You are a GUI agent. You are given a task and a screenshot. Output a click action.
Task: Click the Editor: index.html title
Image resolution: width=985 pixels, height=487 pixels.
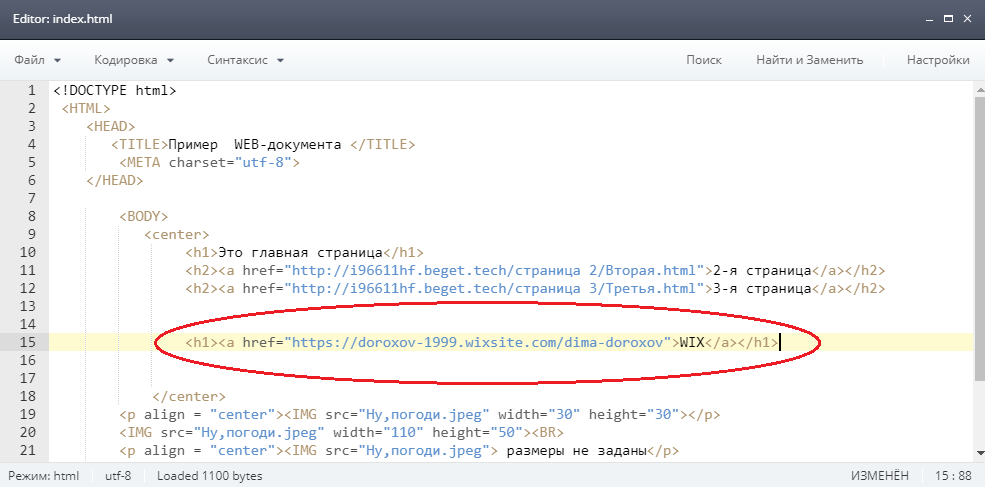(63, 19)
